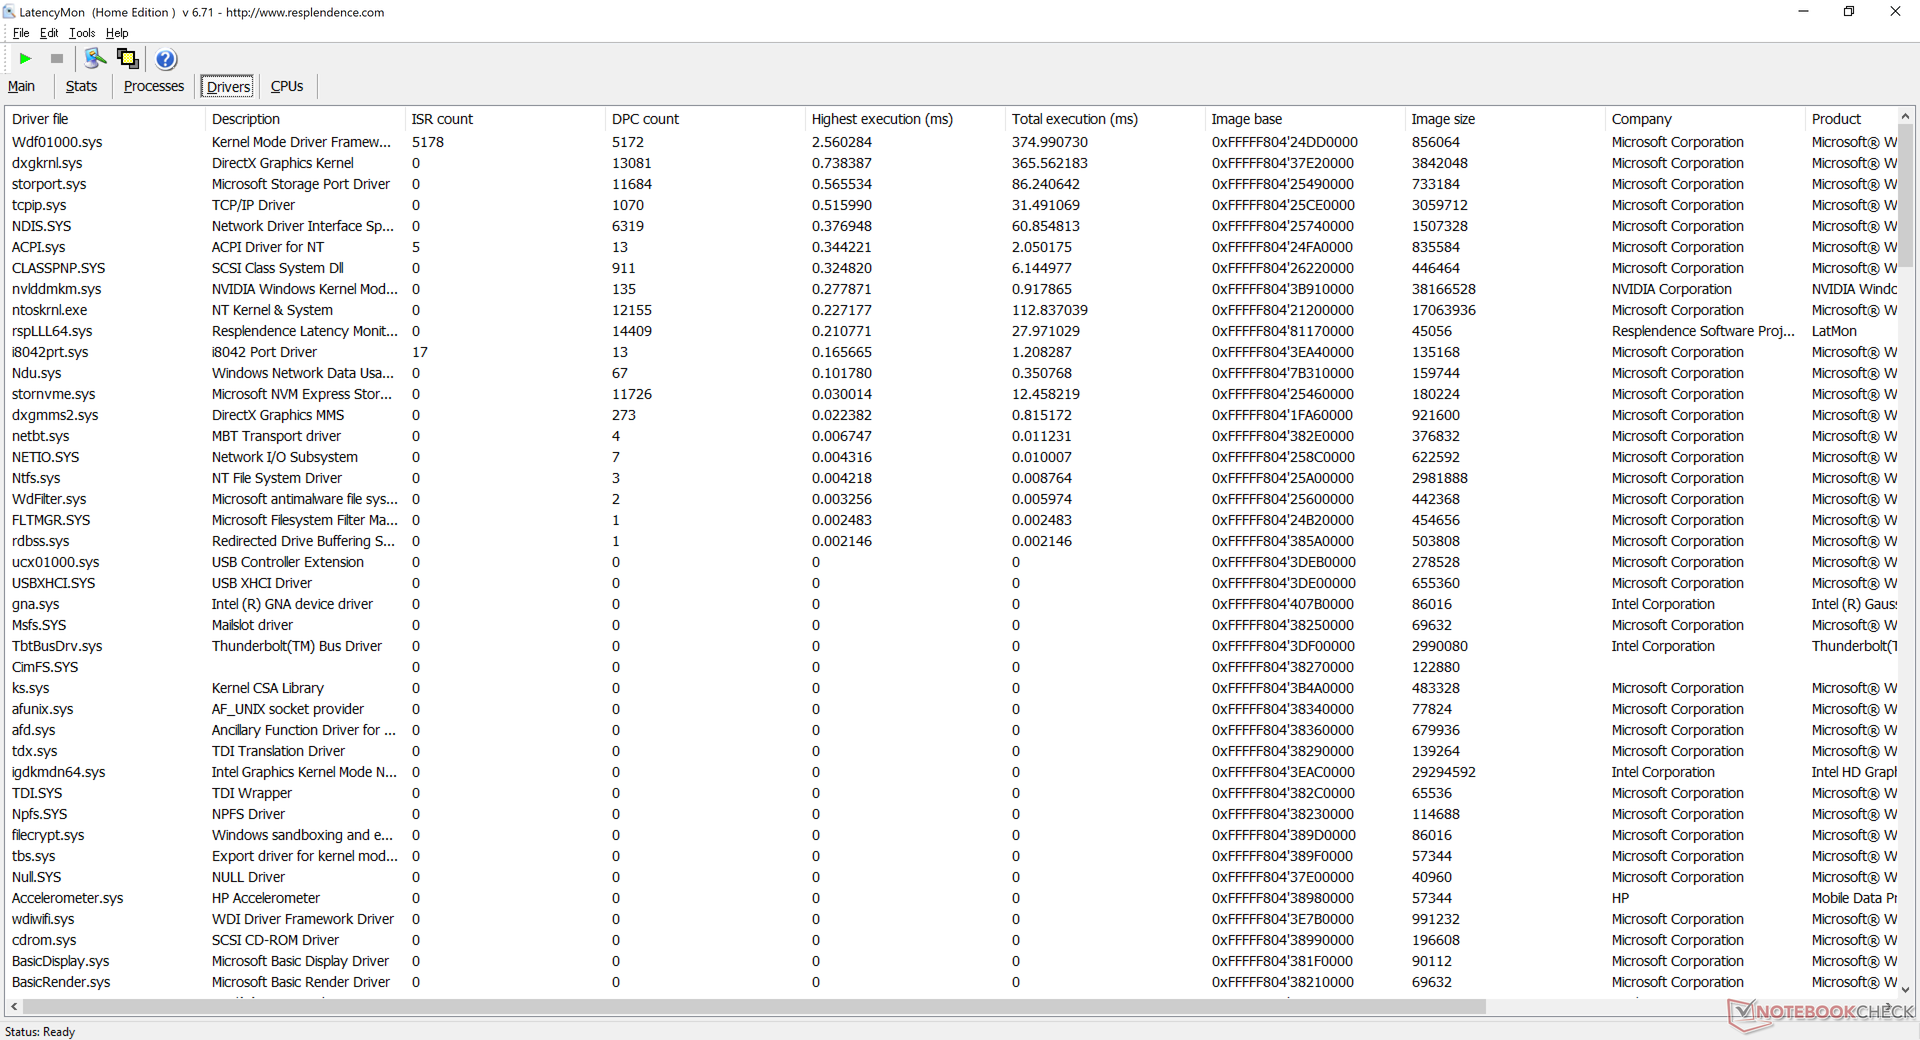Image resolution: width=1920 pixels, height=1040 pixels.
Task: Click the 374.990730 total execution value
Action: [x=1050, y=142]
